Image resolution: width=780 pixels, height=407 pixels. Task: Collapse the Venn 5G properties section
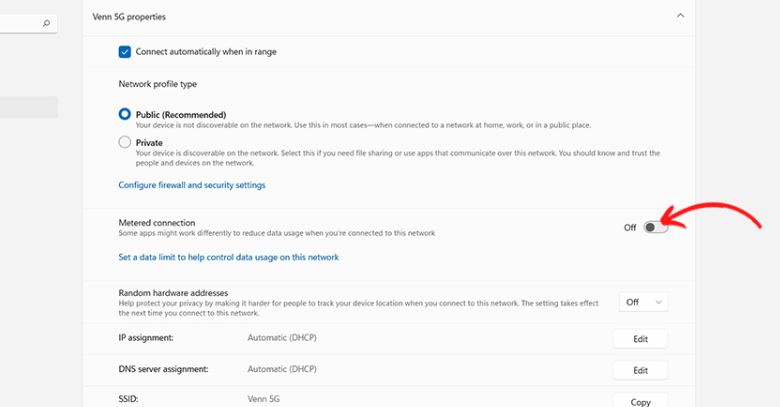pyautogui.click(x=680, y=16)
